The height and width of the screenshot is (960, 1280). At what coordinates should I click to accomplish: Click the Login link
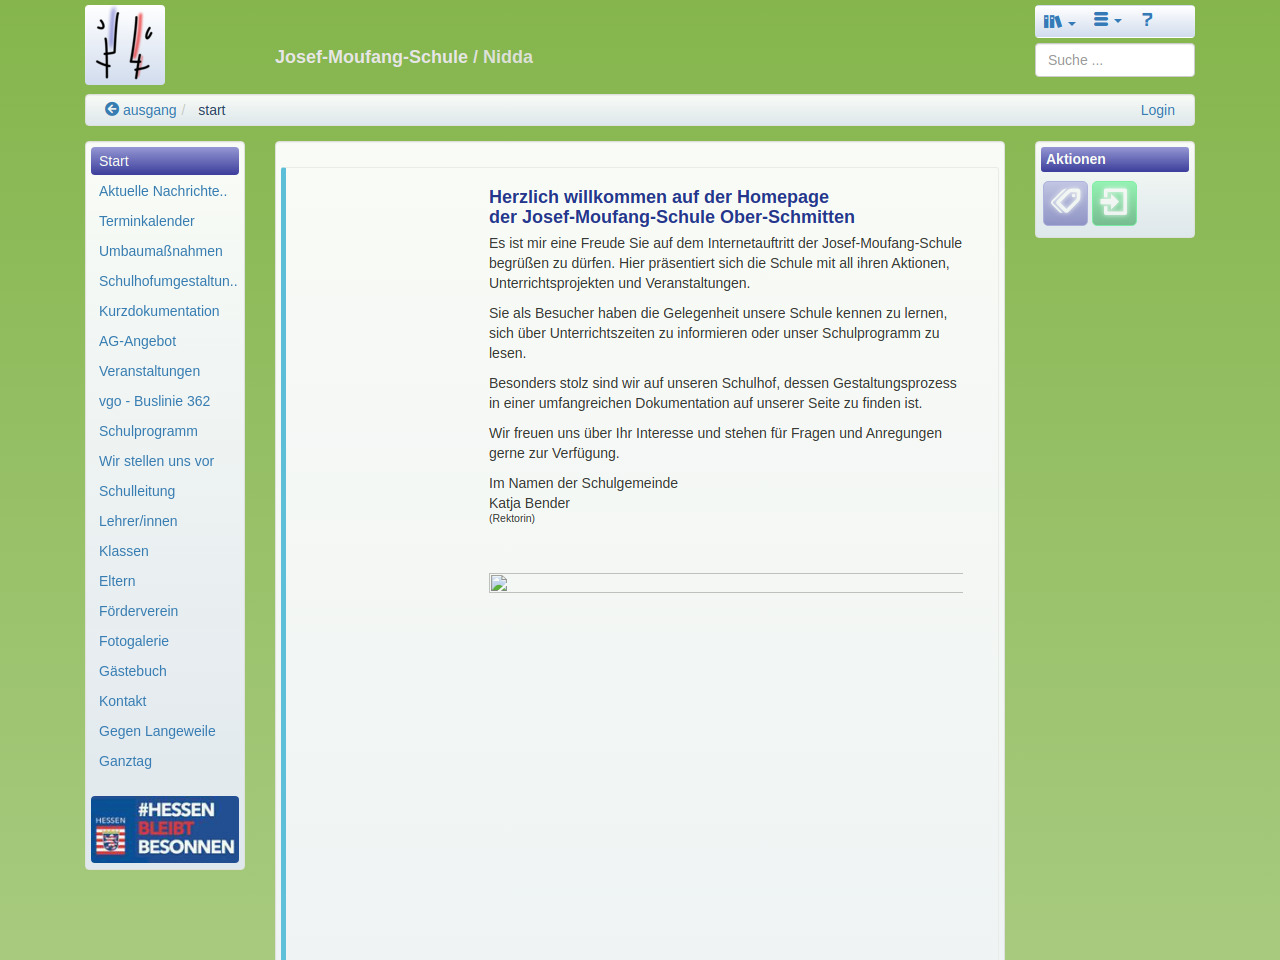pyautogui.click(x=1157, y=110)
